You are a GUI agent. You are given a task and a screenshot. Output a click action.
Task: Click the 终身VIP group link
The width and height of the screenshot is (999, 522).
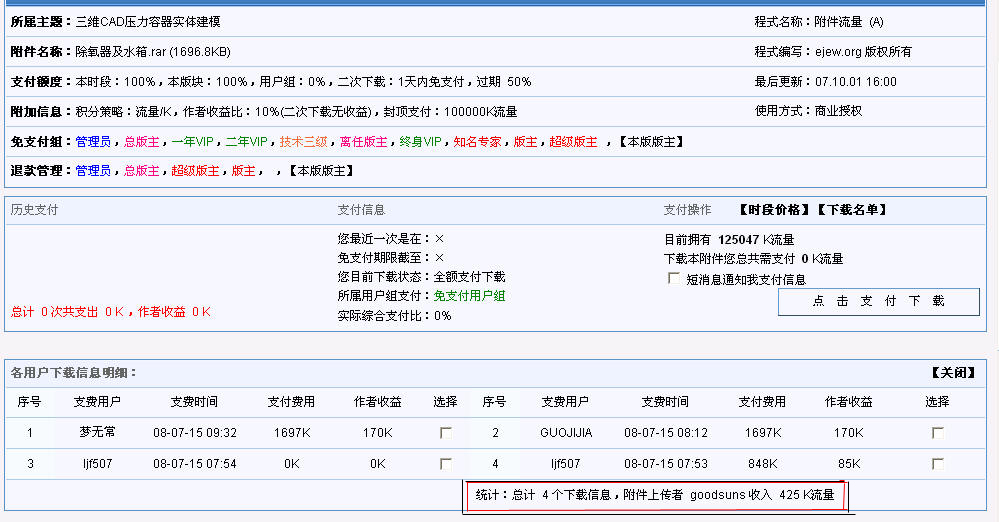[420, 141]
